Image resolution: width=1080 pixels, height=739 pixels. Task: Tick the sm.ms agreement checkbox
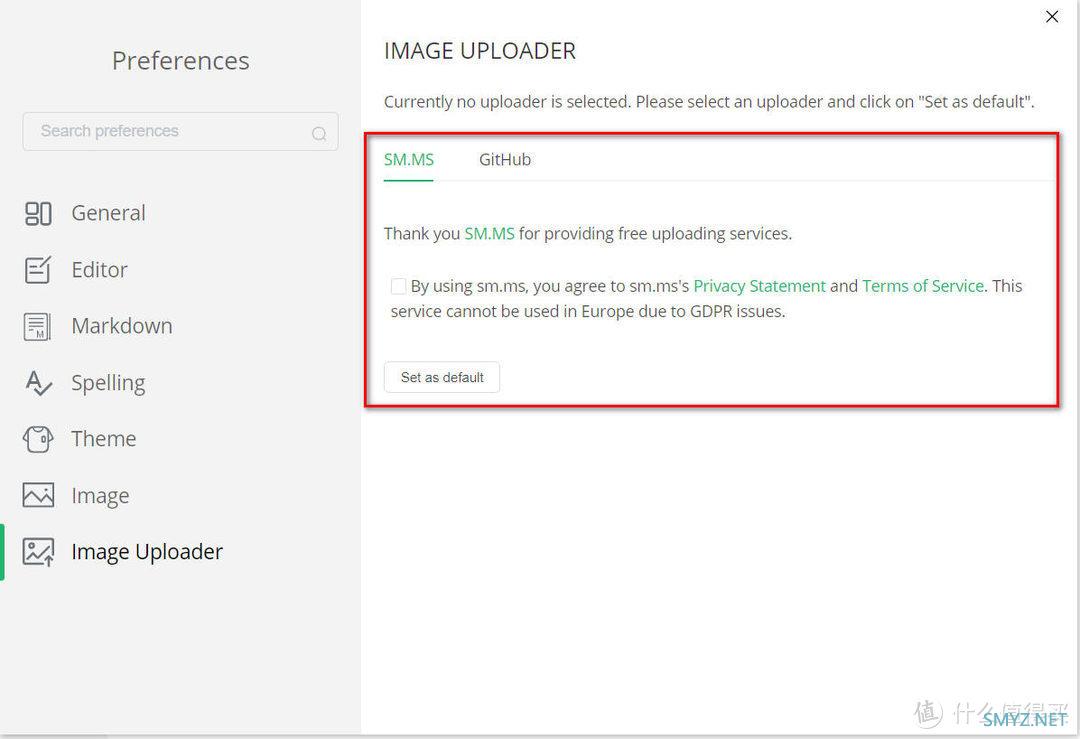[x=398, y=286]
